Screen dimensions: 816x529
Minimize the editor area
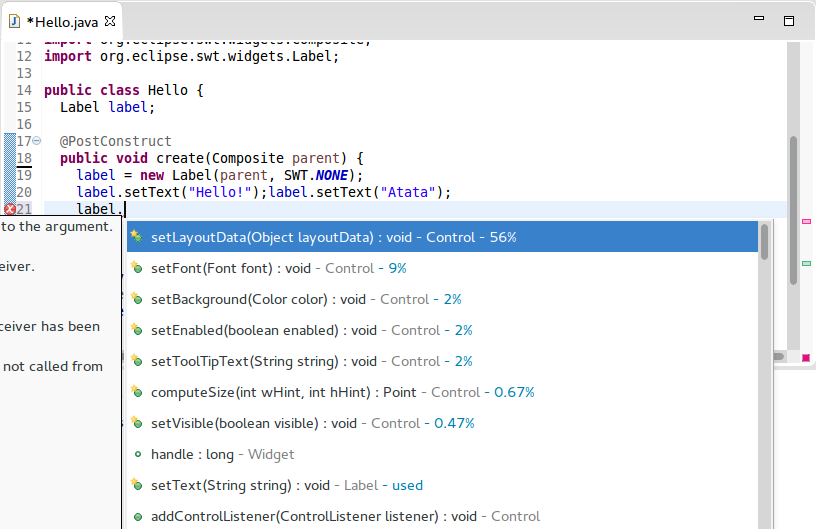pyautogui.click(x=762, y=20)
